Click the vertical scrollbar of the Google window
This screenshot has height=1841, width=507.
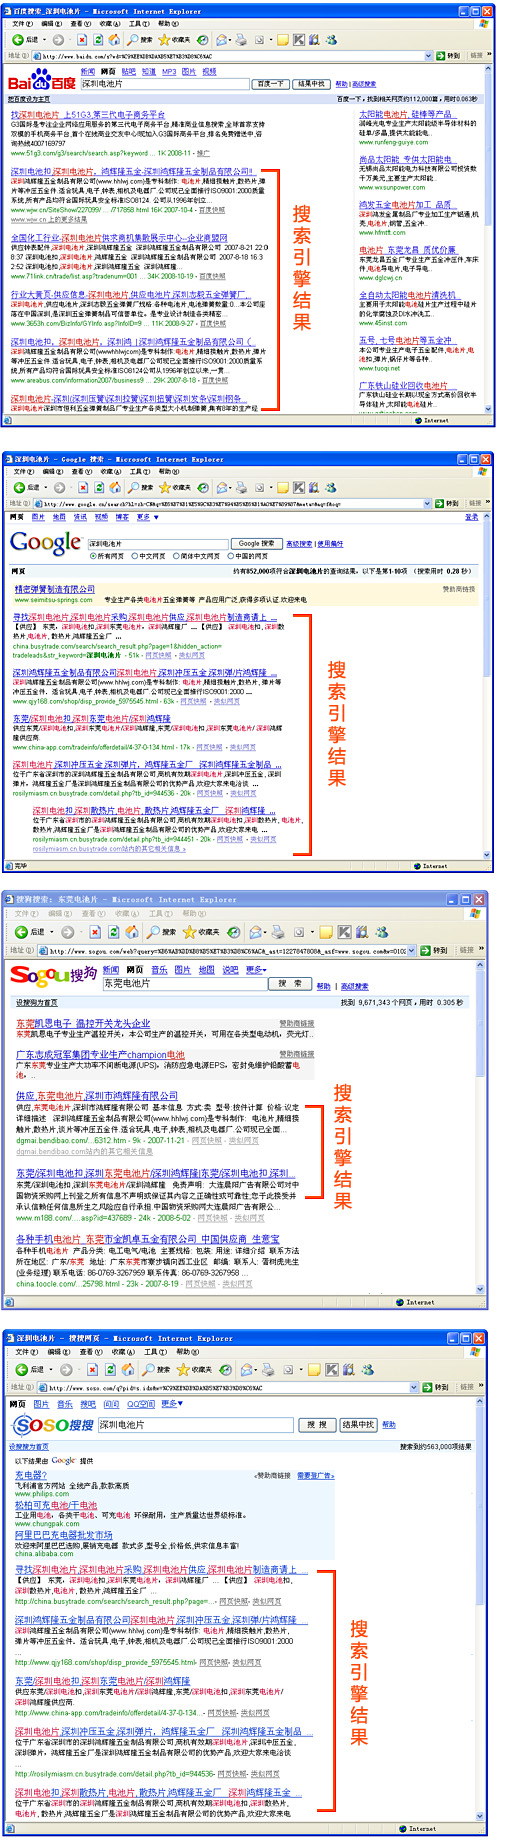486,685
